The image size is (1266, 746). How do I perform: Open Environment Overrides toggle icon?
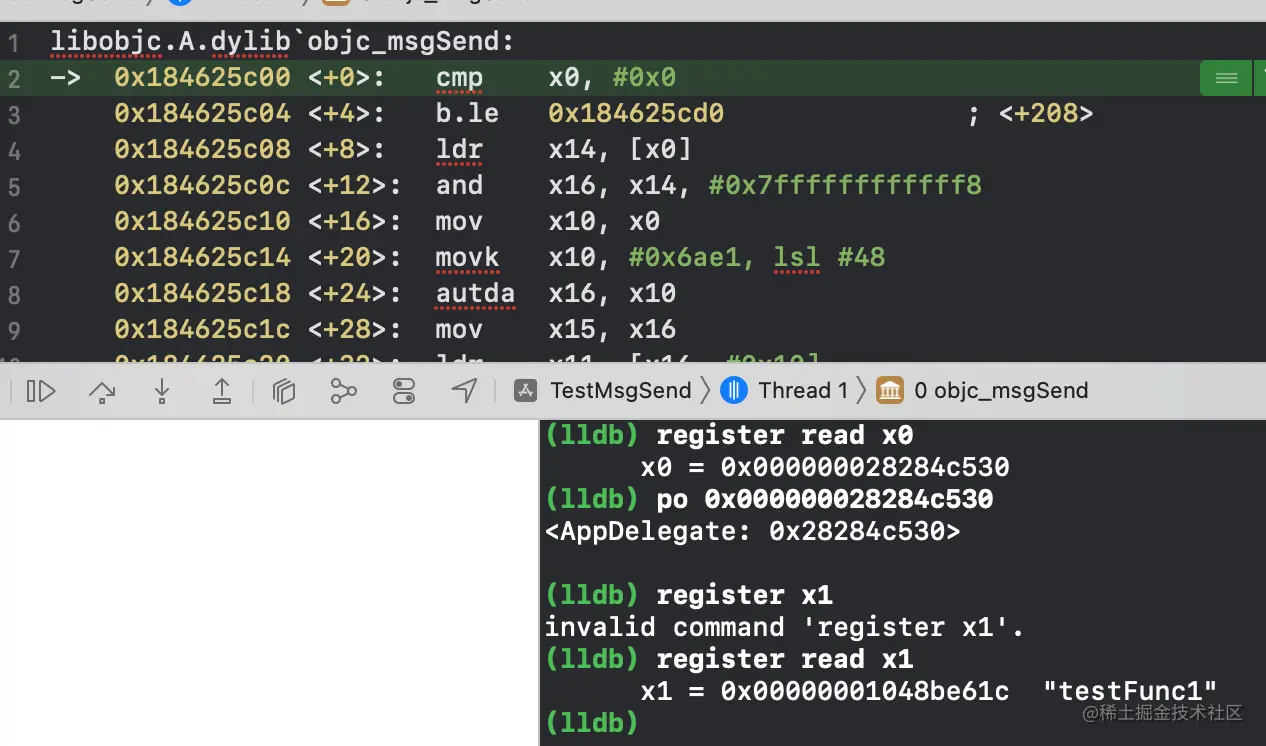click(404, 391)
